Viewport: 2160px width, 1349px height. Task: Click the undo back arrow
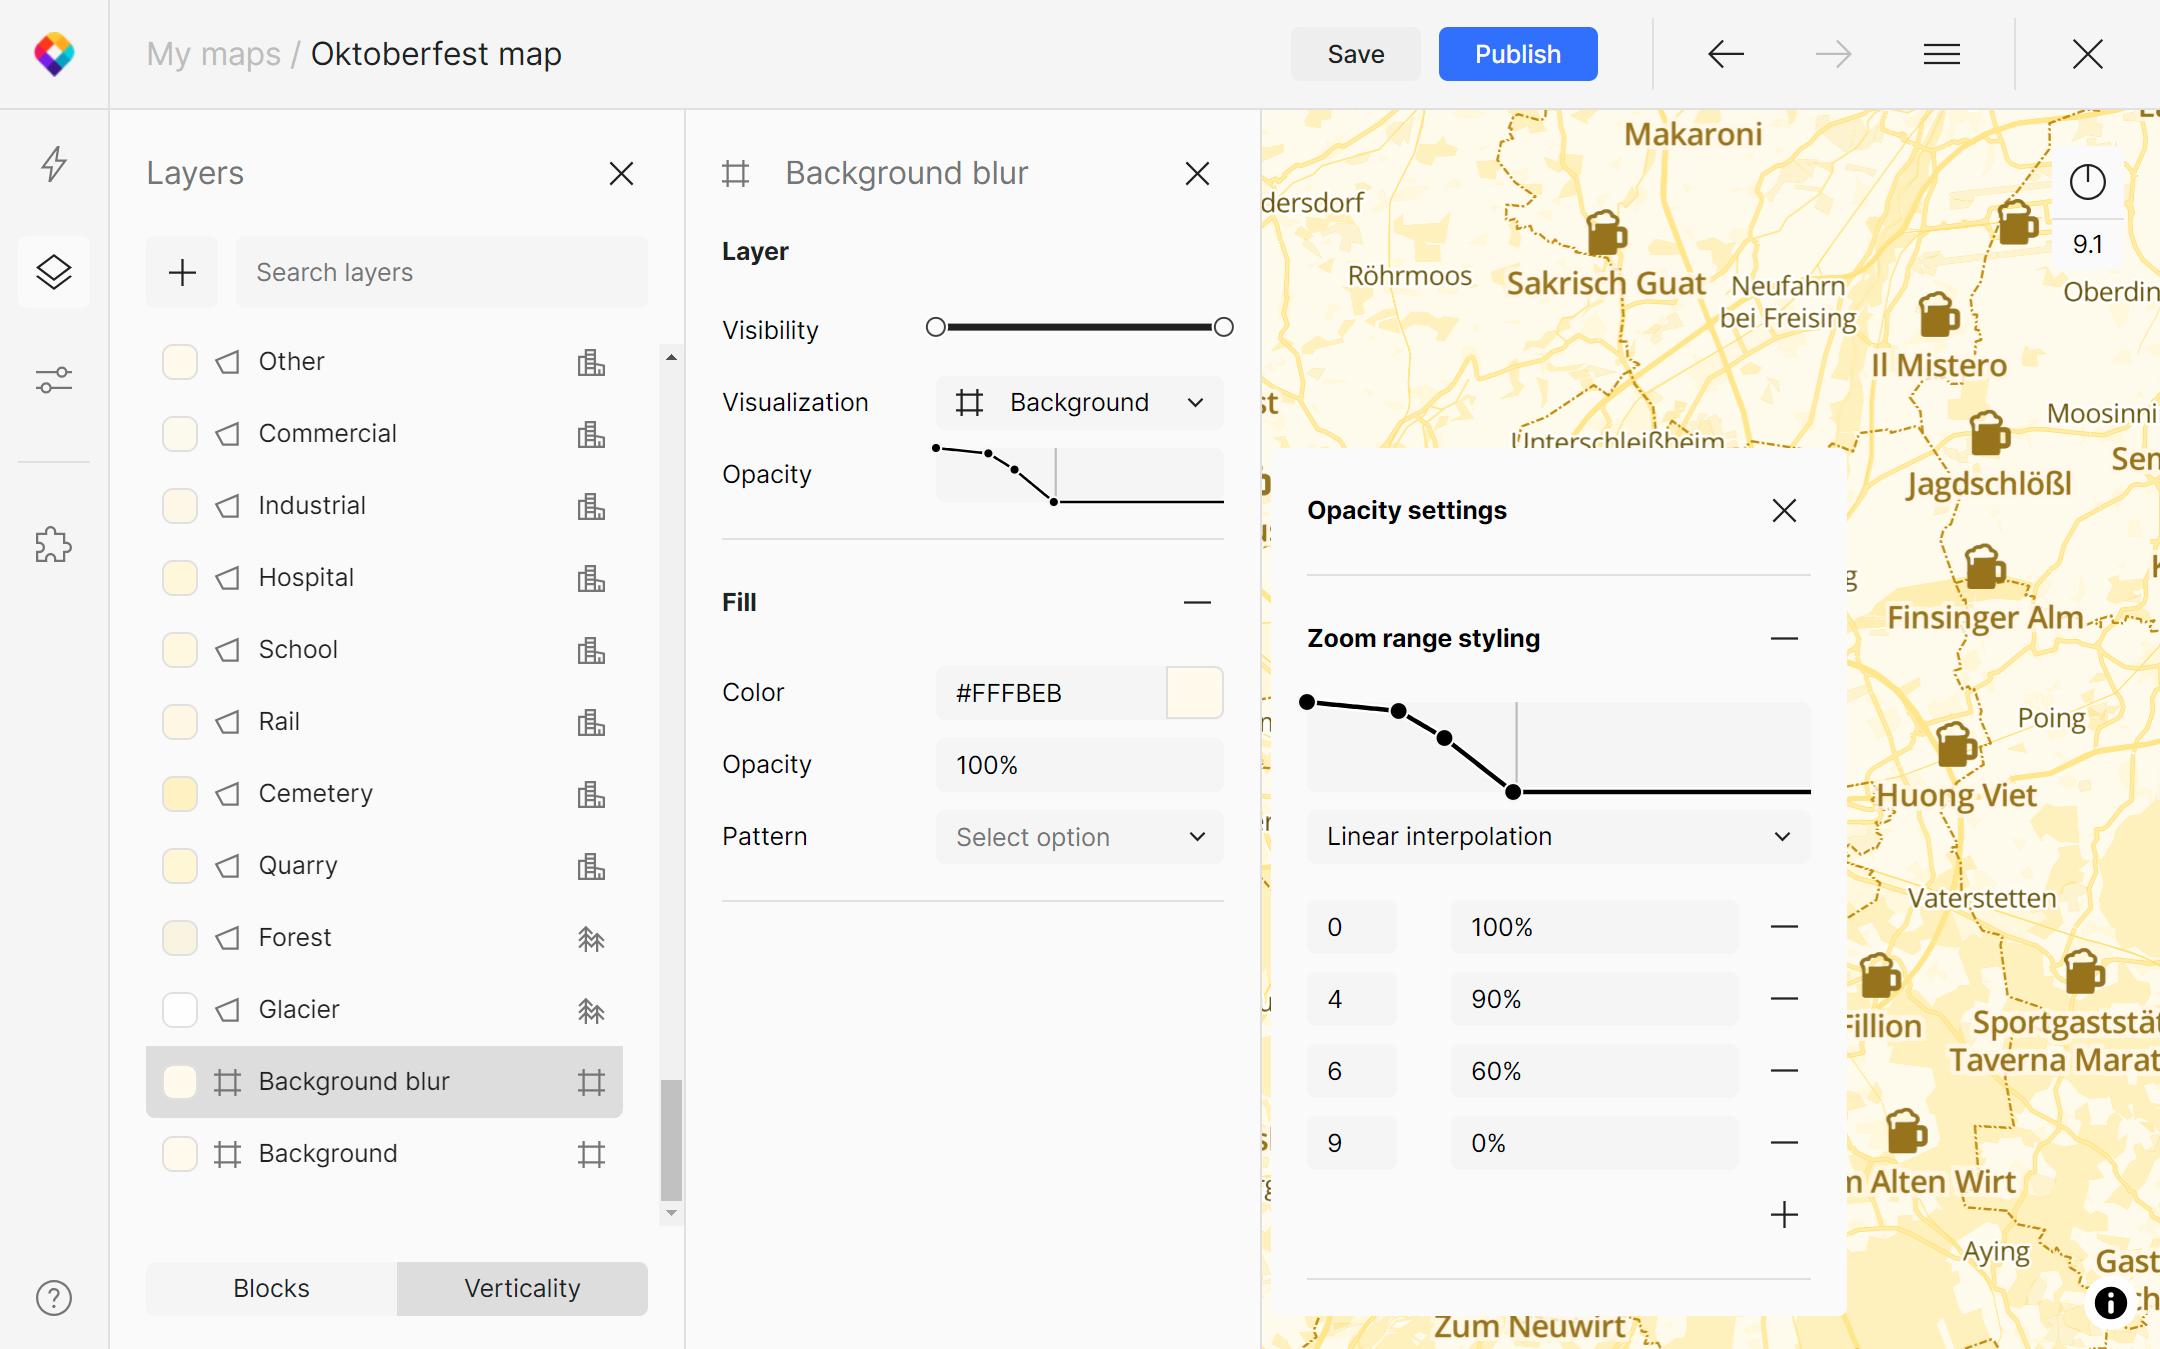tap(1726, 54)
